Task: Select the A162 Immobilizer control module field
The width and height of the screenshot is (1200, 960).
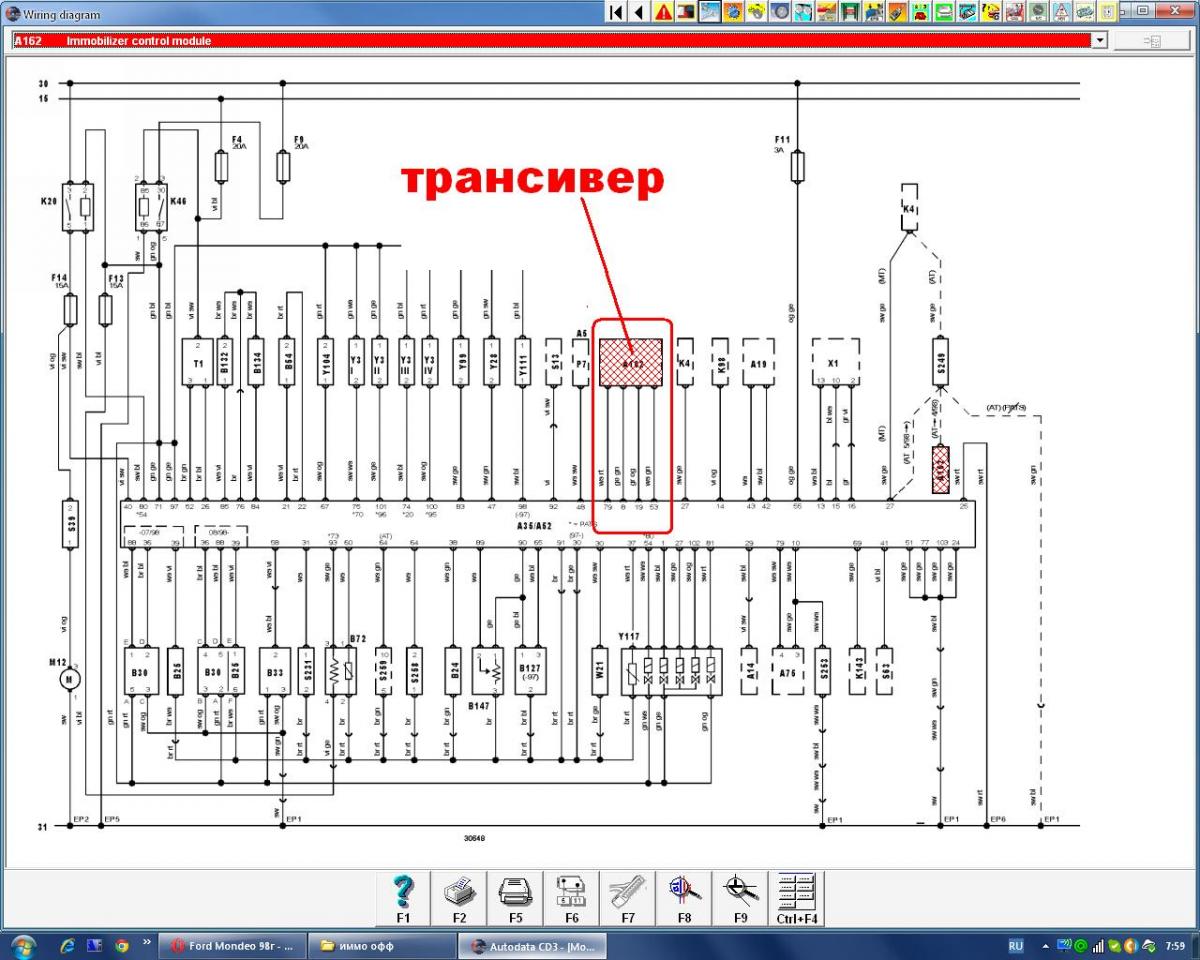Action: pyautogui.click(x=552, y=41)
